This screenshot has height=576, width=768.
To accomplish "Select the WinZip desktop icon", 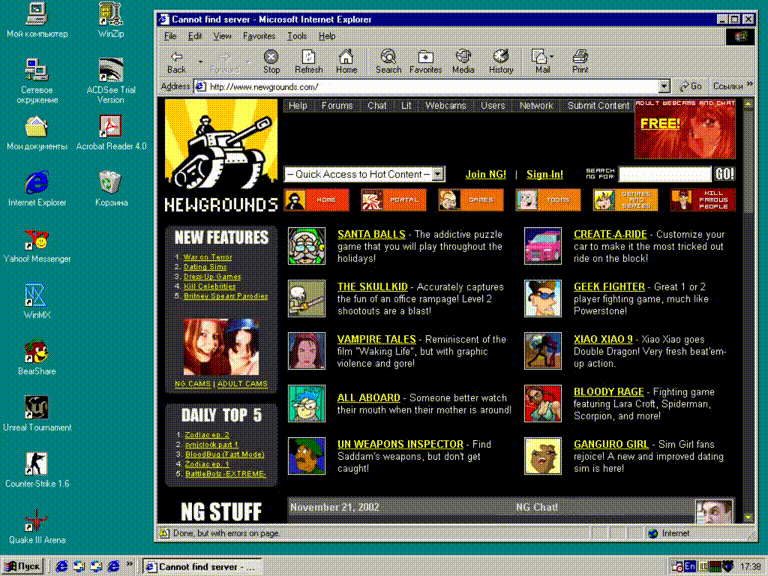I will (x=111, y=21).
